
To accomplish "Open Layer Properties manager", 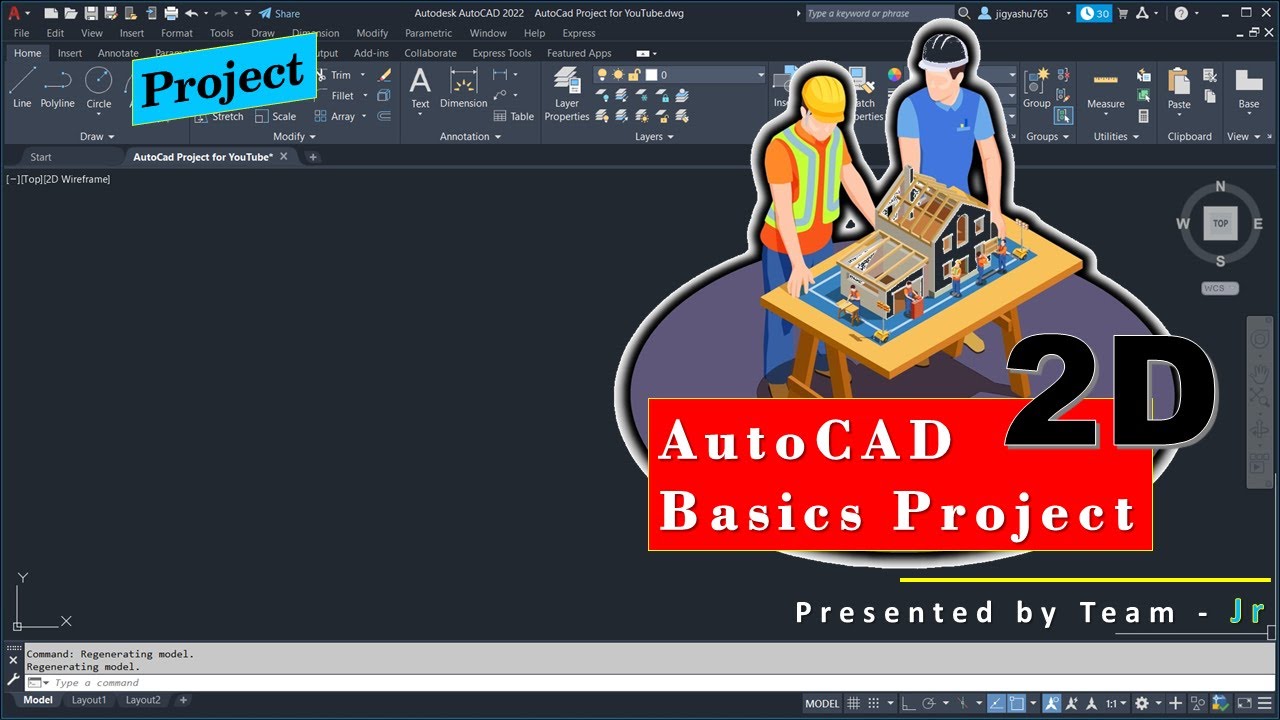I will 567,94.
